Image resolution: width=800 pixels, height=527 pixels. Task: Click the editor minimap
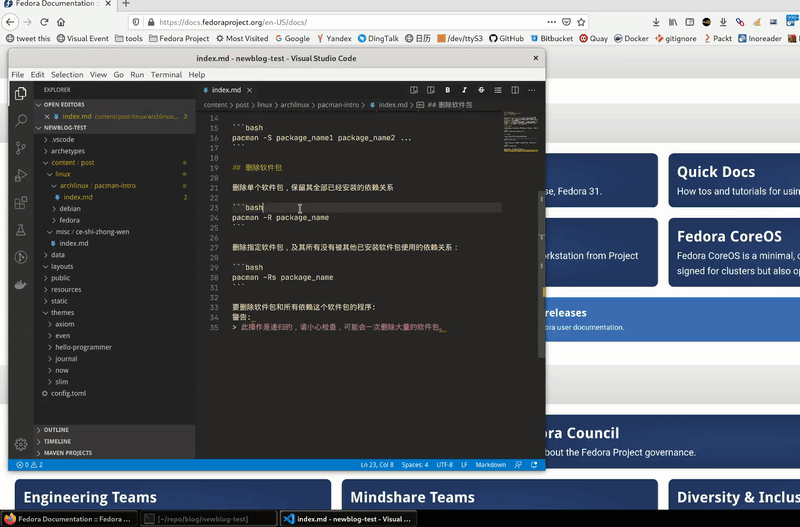coord(521,131)
